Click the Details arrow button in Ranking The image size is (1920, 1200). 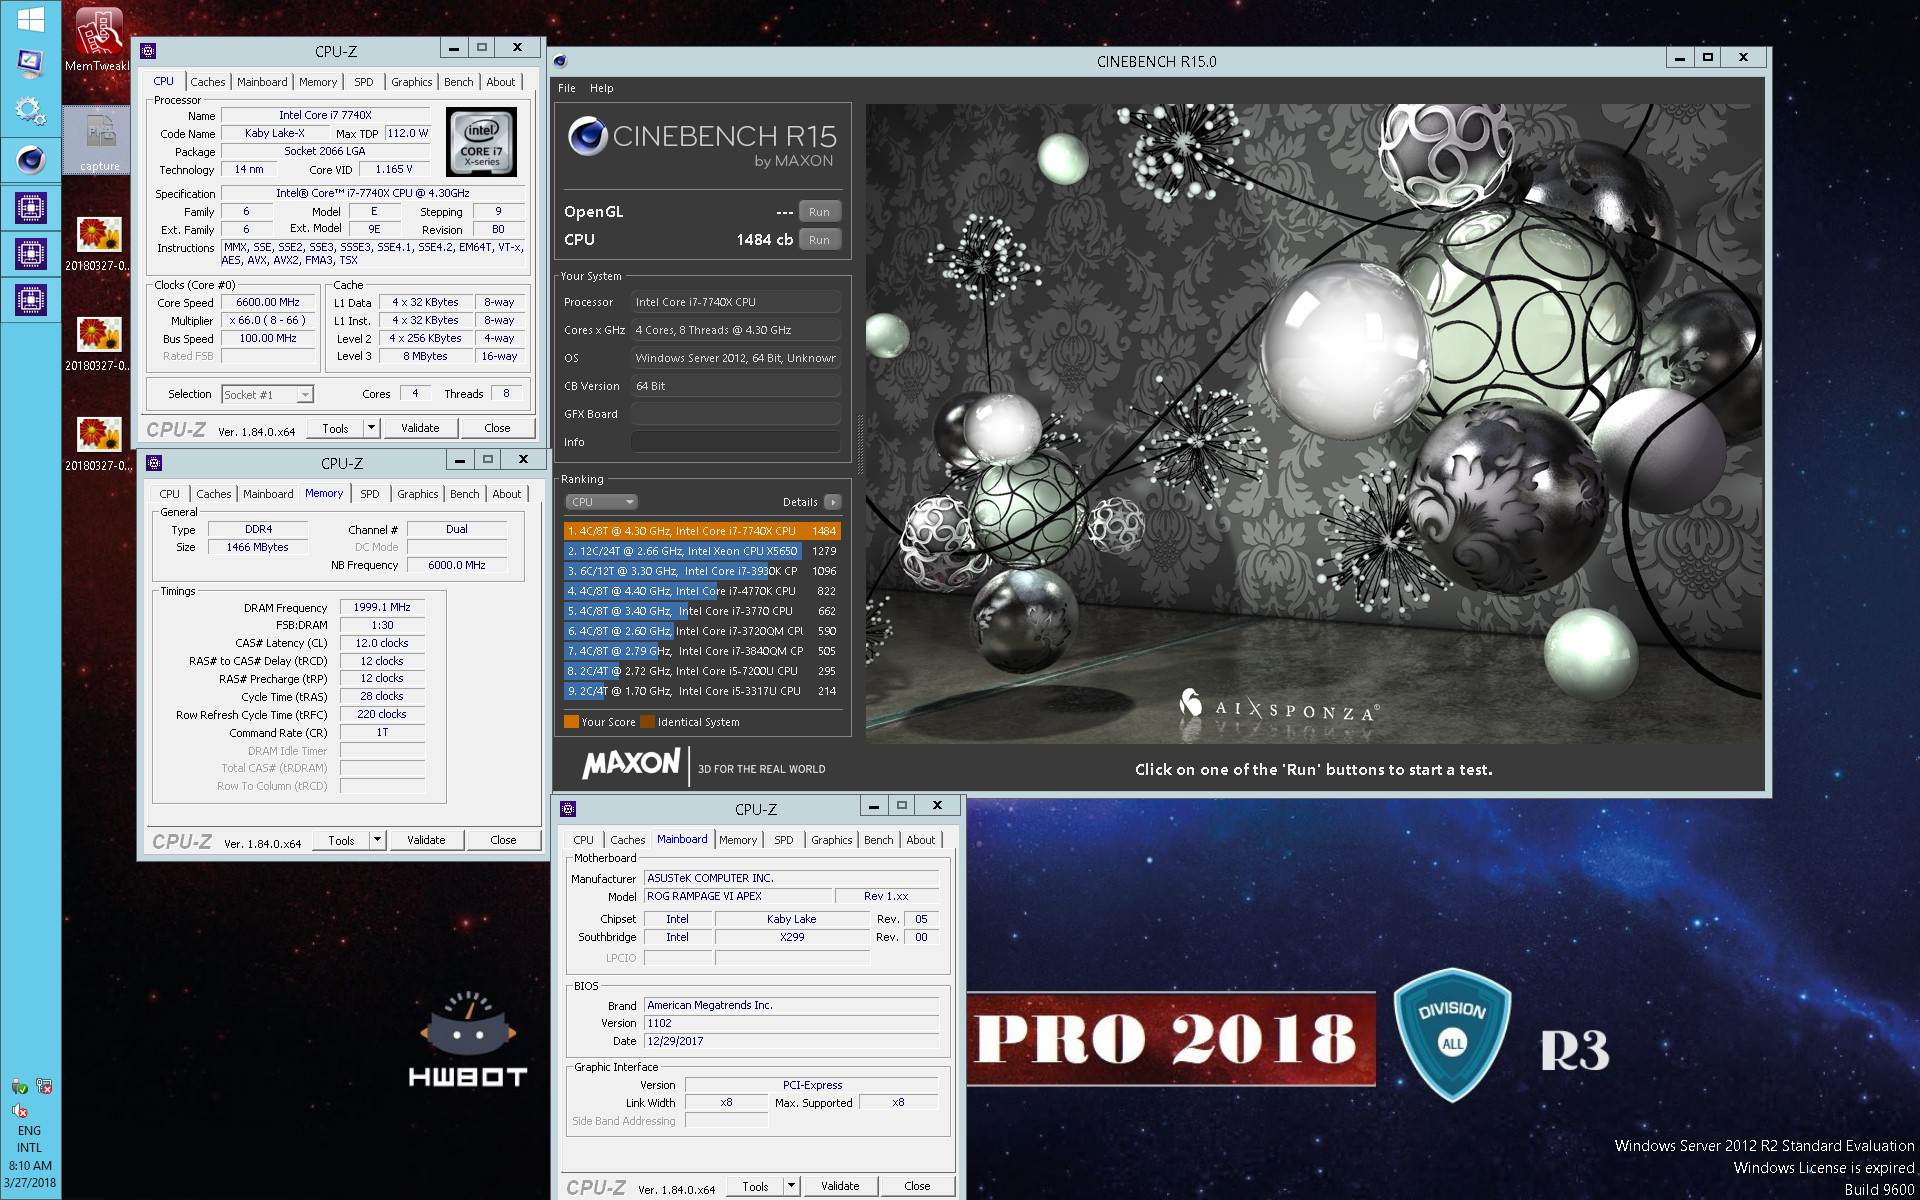coord(832,502)
